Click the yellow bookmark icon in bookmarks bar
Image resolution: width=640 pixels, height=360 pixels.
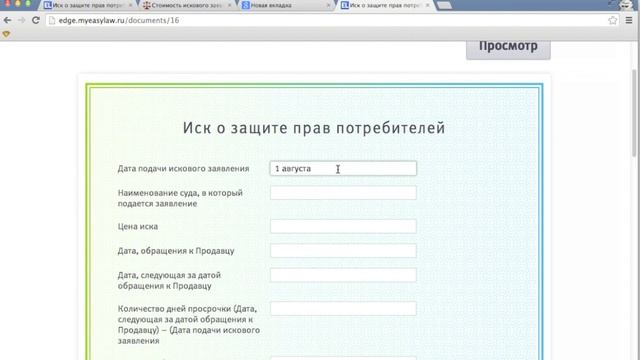(x=6, y=34)
